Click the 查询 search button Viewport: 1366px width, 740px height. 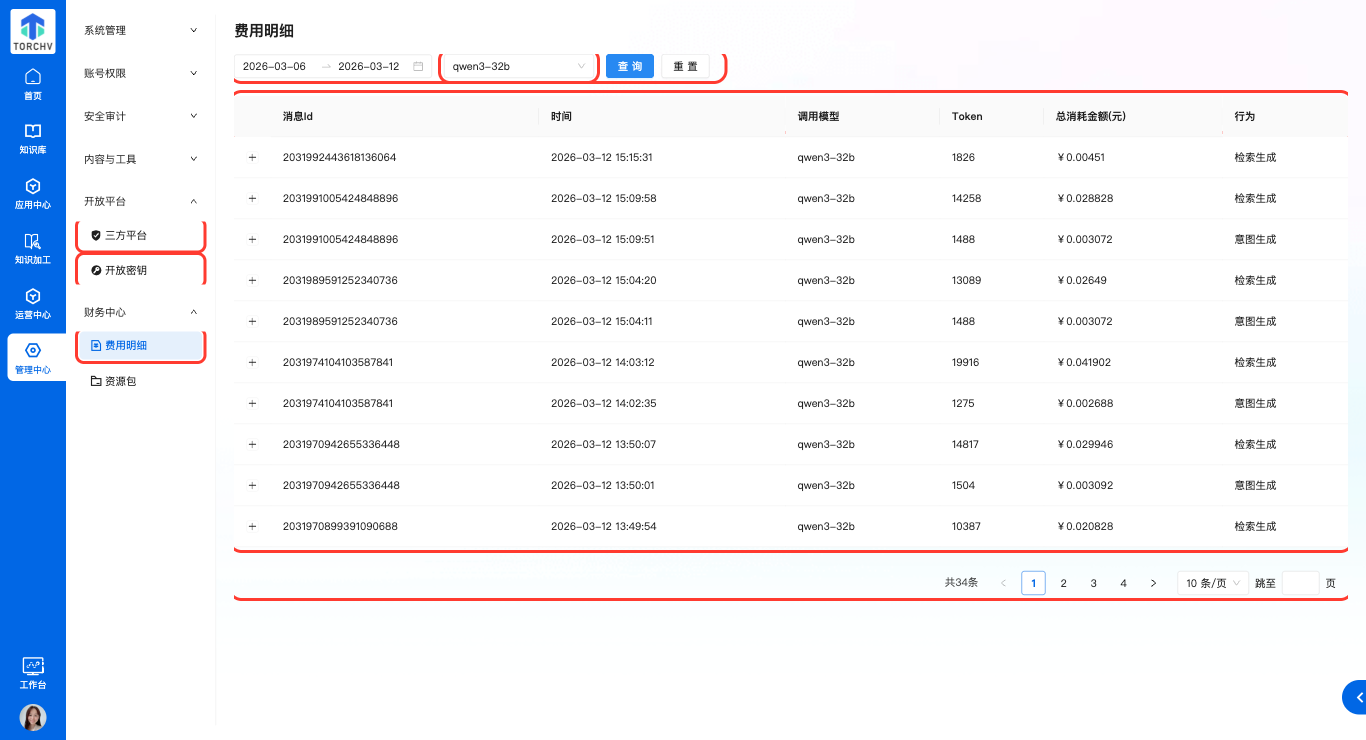click(x=630, y=67)
